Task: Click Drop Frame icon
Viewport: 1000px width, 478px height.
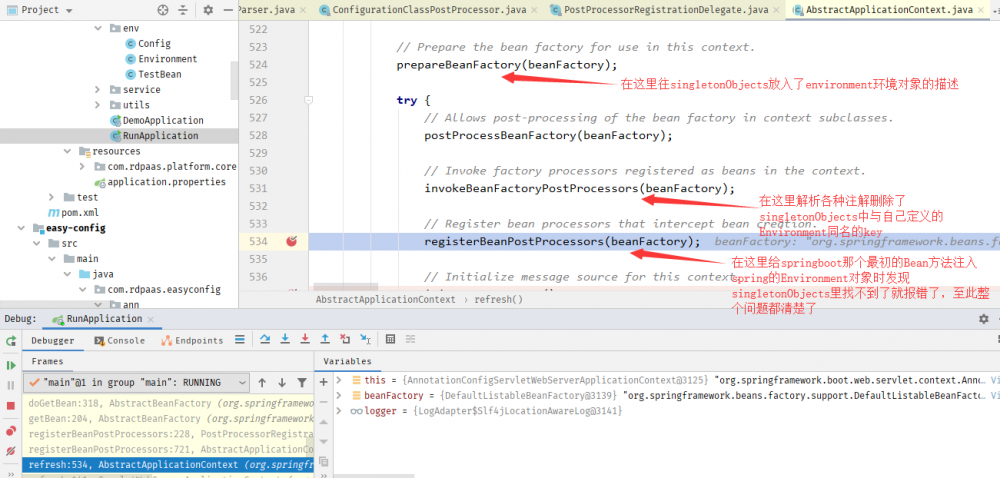Action: coord(345,339)
